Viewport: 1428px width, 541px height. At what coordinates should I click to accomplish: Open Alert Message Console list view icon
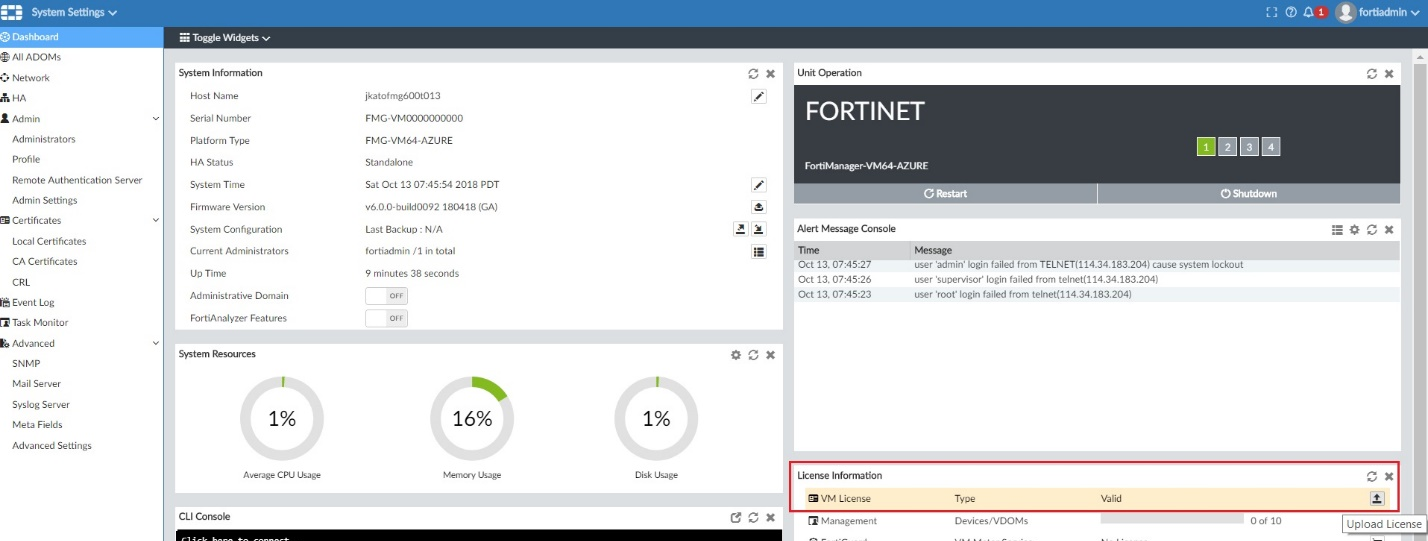click(1337, 229)
